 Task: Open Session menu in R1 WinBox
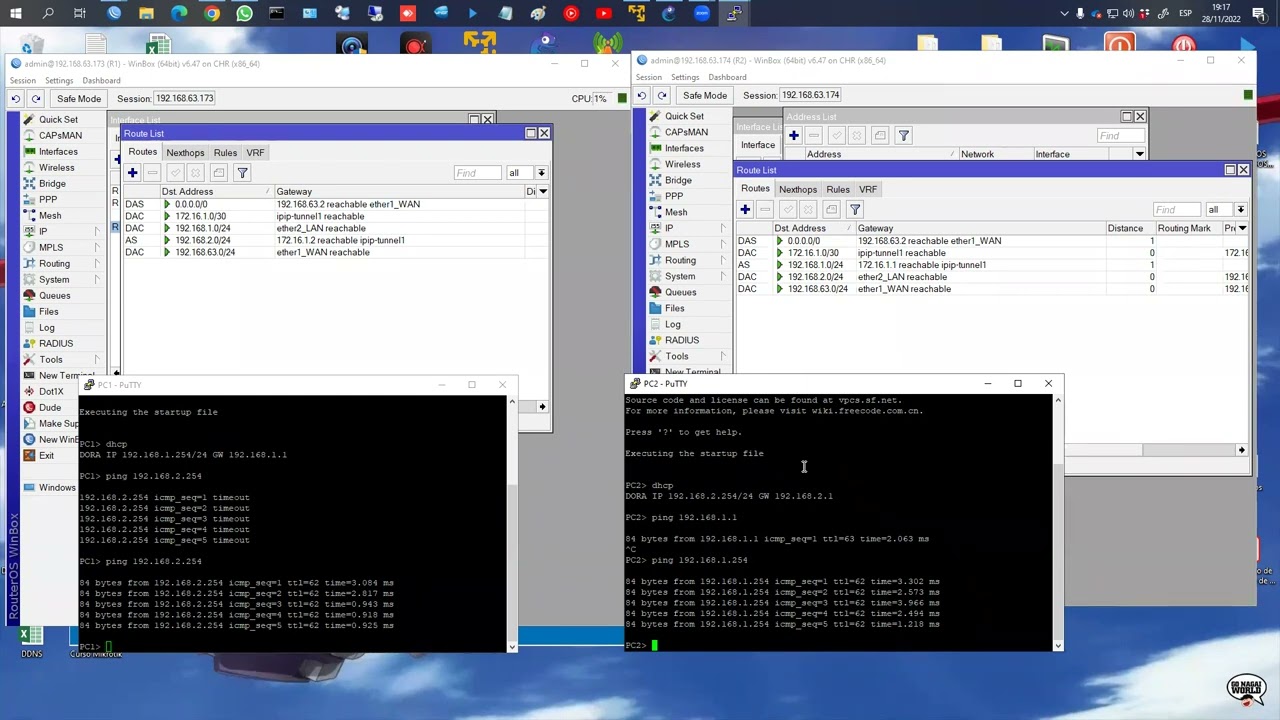[22, 80]
